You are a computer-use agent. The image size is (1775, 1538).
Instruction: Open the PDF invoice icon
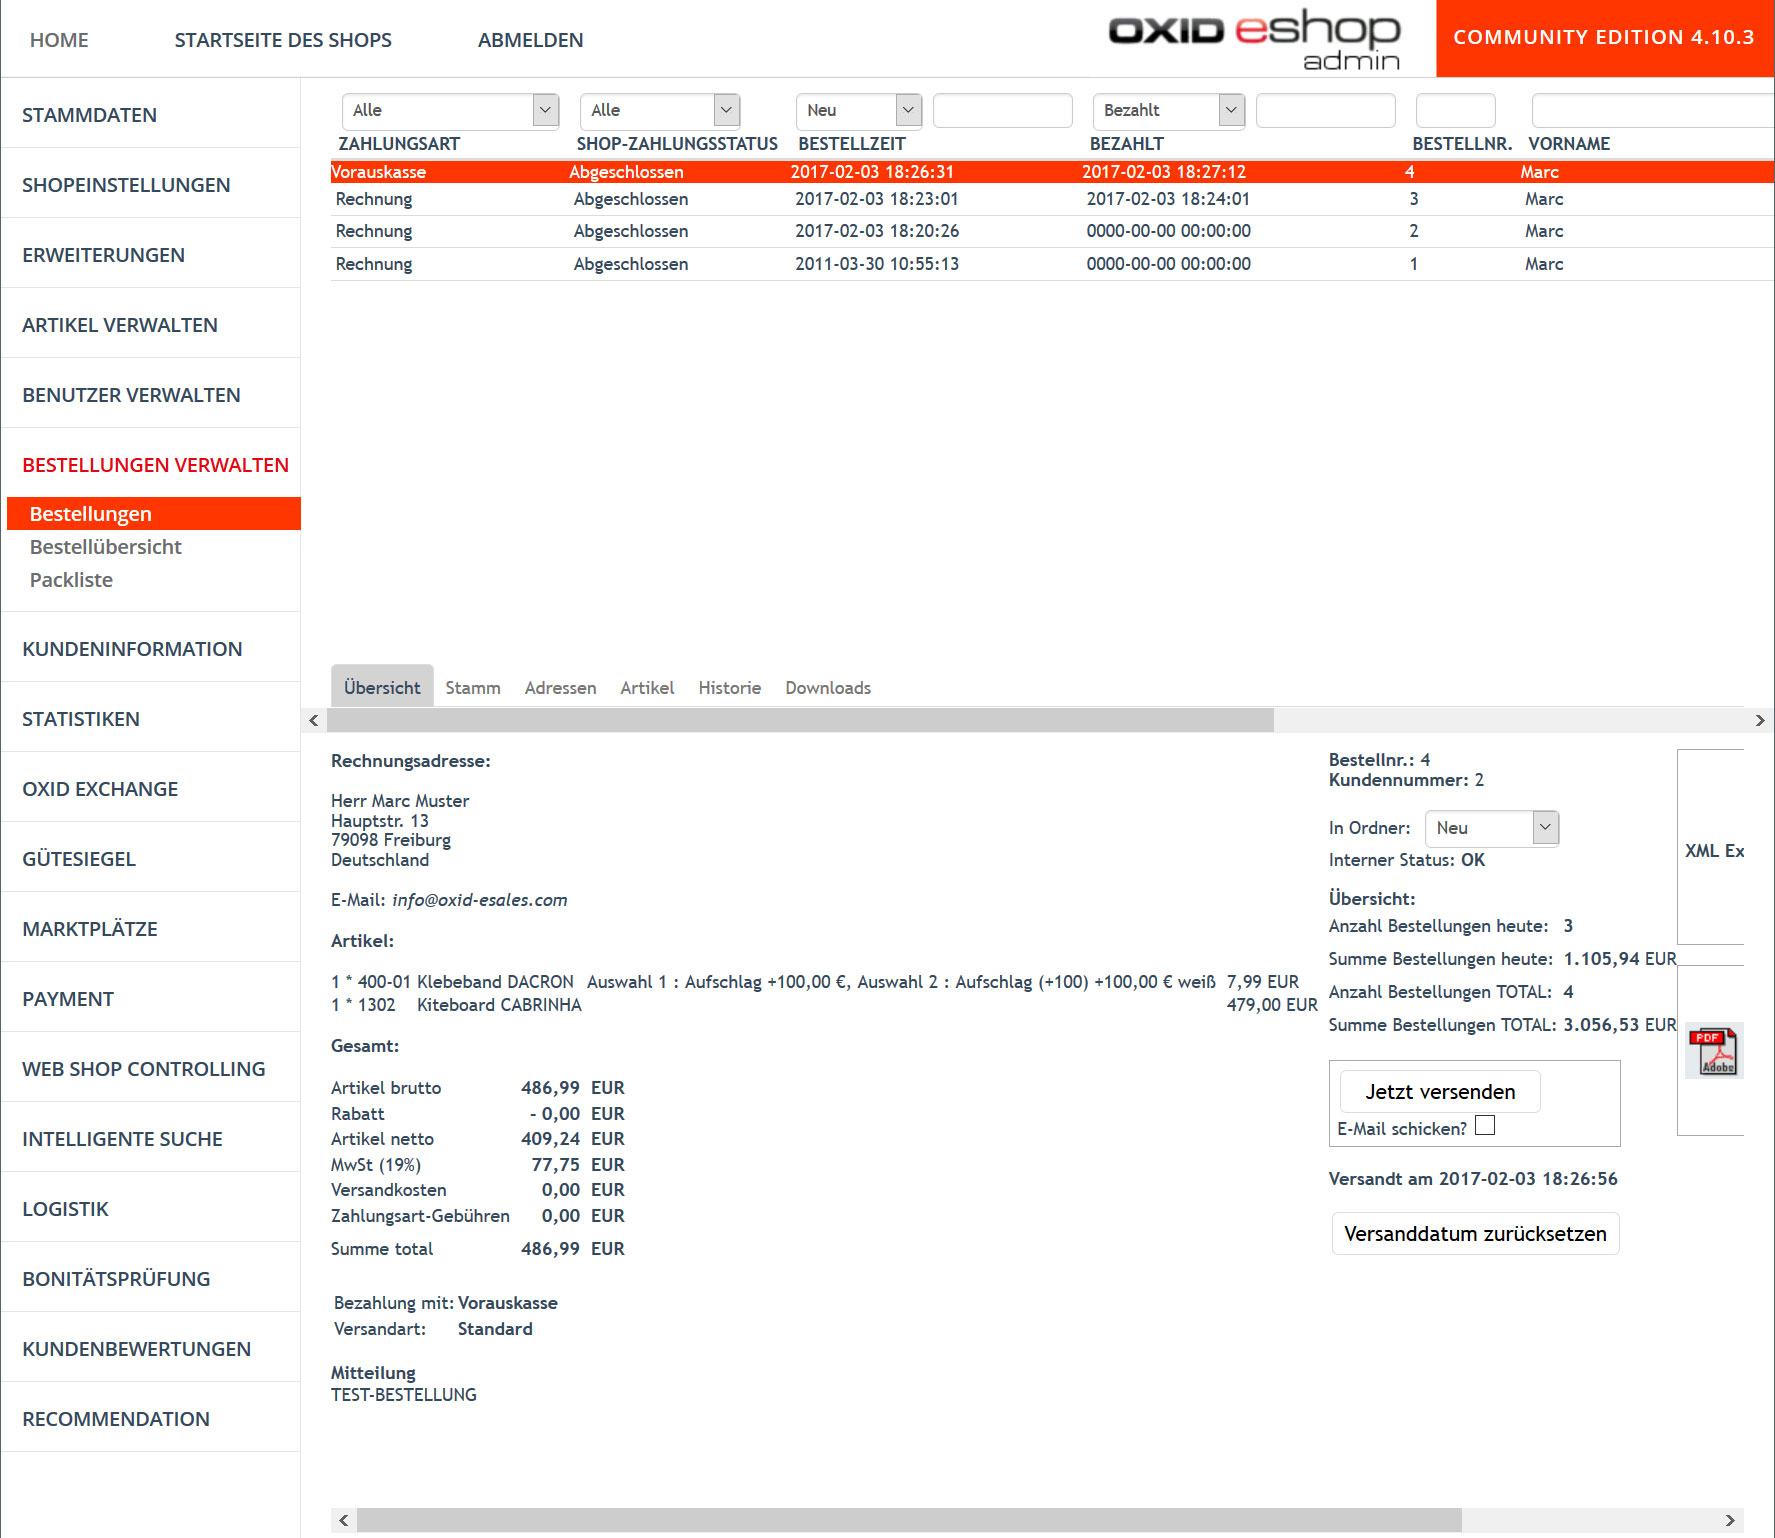coord(1714,1050)
